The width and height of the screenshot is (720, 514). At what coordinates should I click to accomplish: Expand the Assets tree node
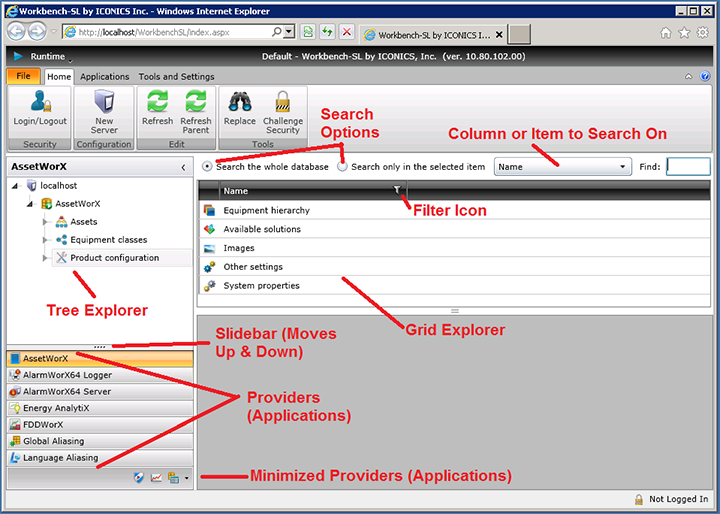pyautogui.click(x=45, y=222)
